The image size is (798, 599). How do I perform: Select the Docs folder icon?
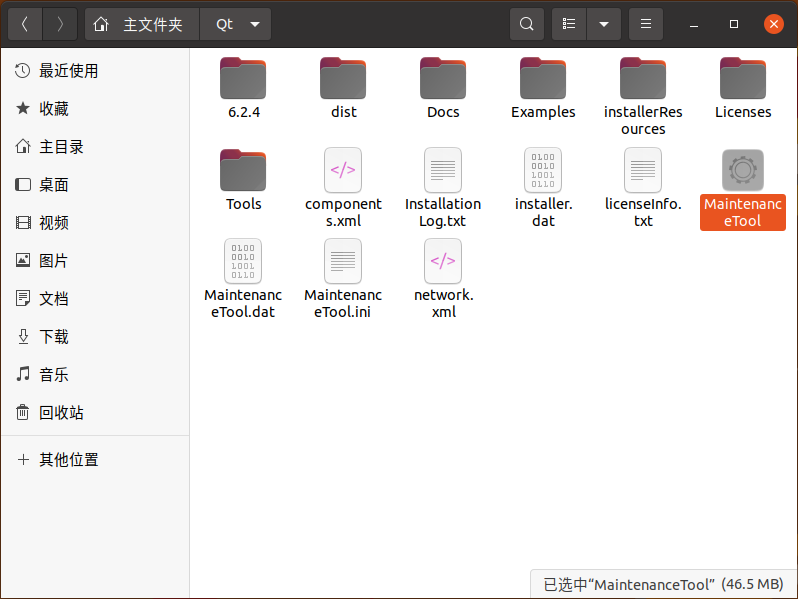(x=443, y=78)
